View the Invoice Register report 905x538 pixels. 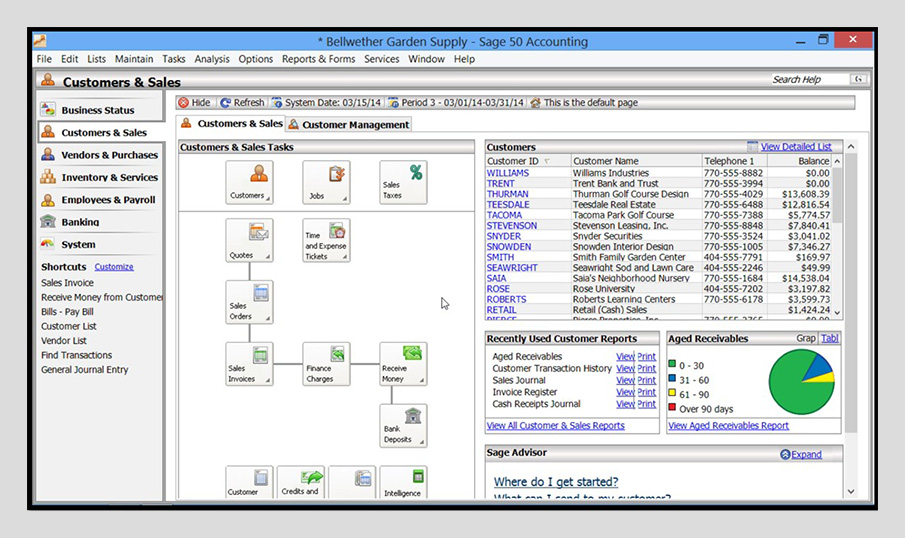click(626, 392)
